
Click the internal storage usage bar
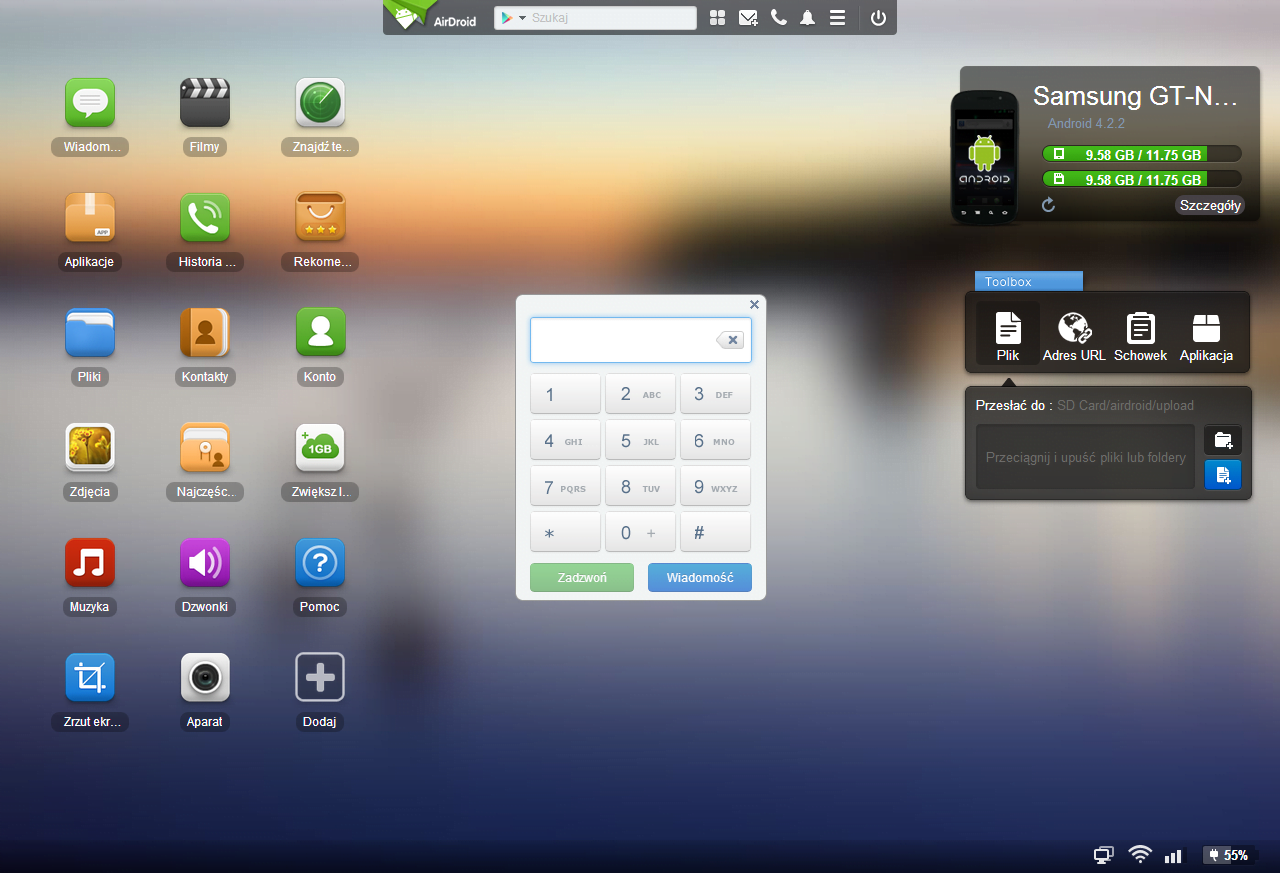tap(1141, 154)
